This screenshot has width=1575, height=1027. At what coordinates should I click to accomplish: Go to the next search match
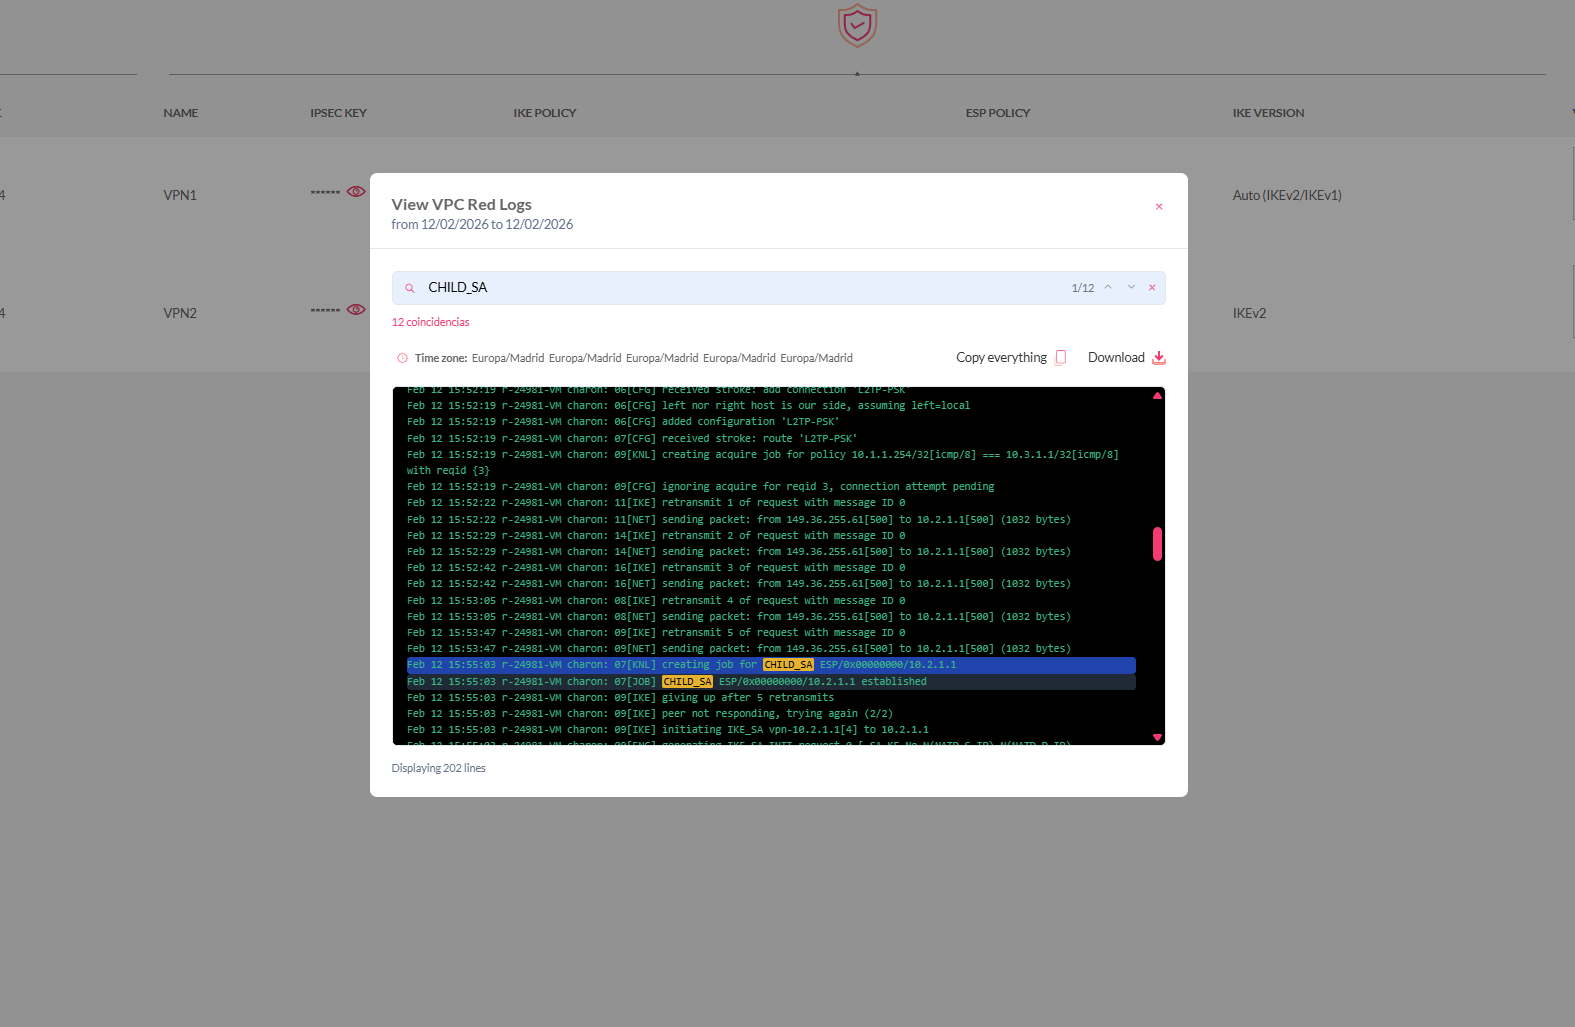click(1131, 287)
